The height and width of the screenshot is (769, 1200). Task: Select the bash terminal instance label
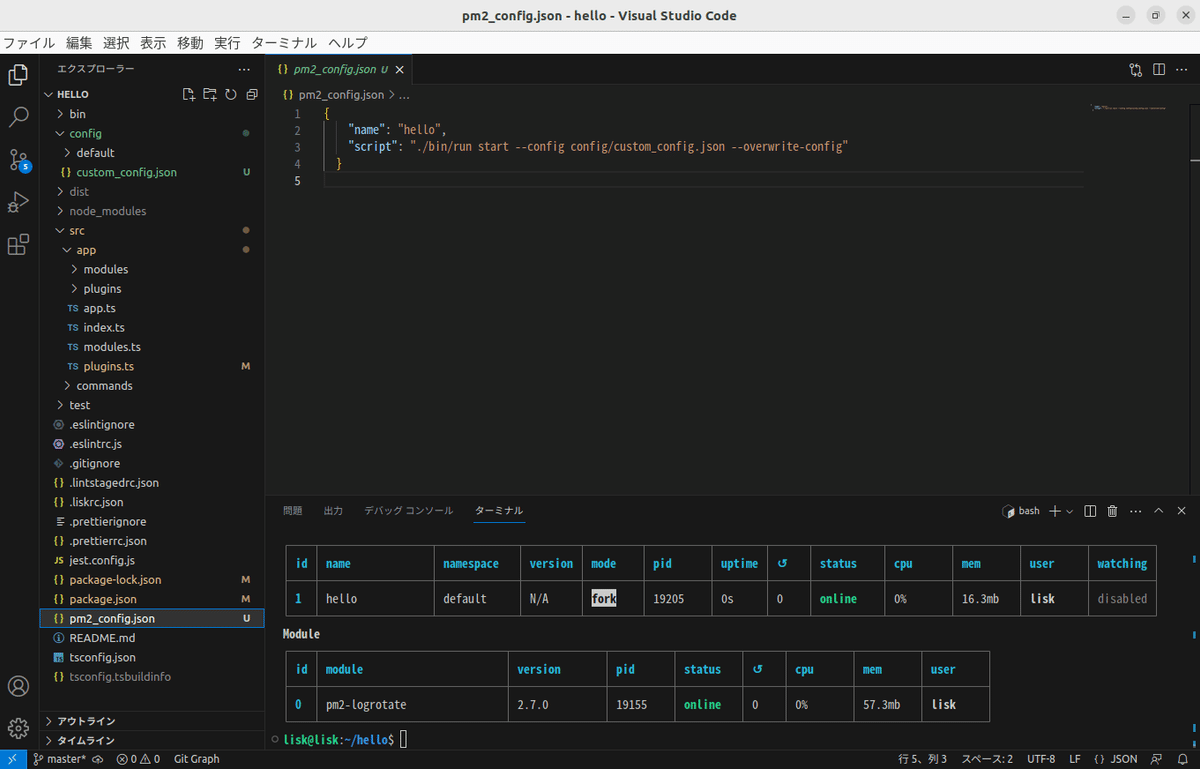(x=1021, y=511)
